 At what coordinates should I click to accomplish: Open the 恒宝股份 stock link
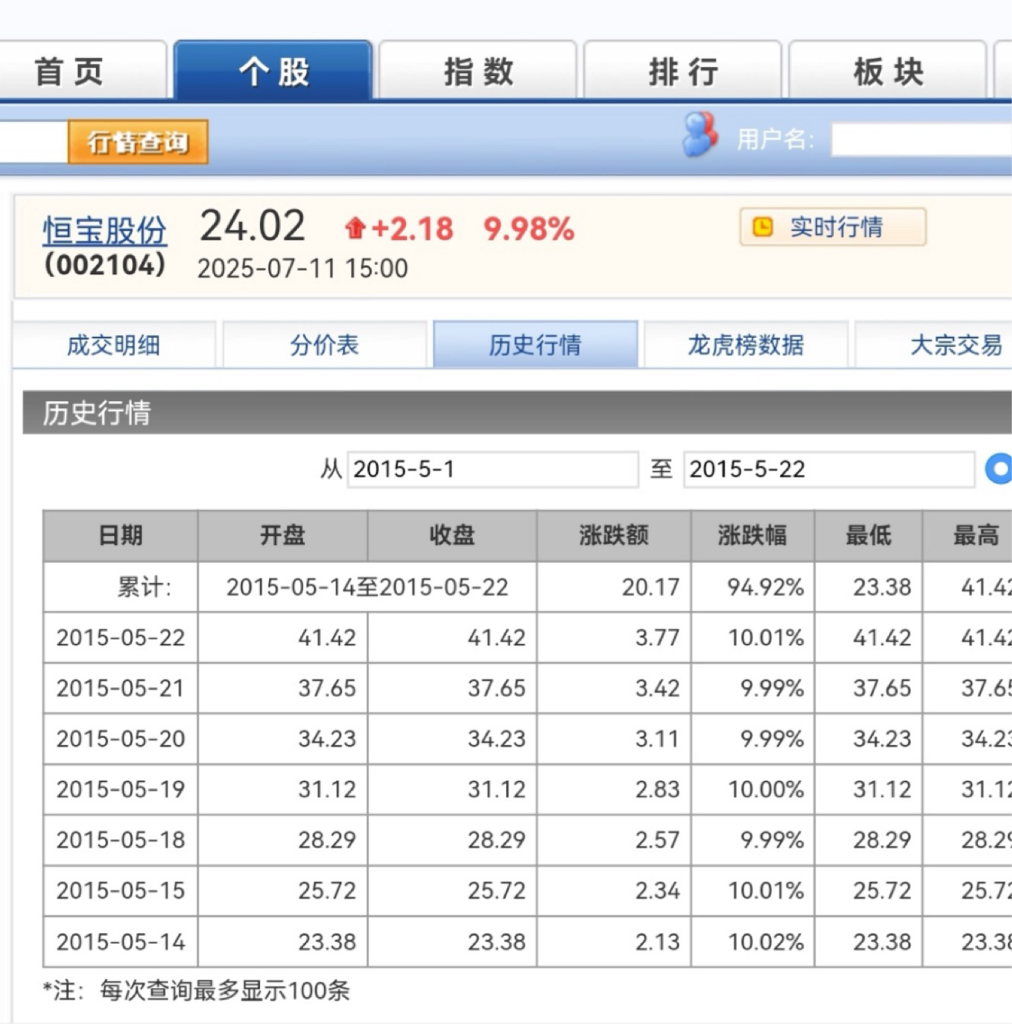point(105,231)
